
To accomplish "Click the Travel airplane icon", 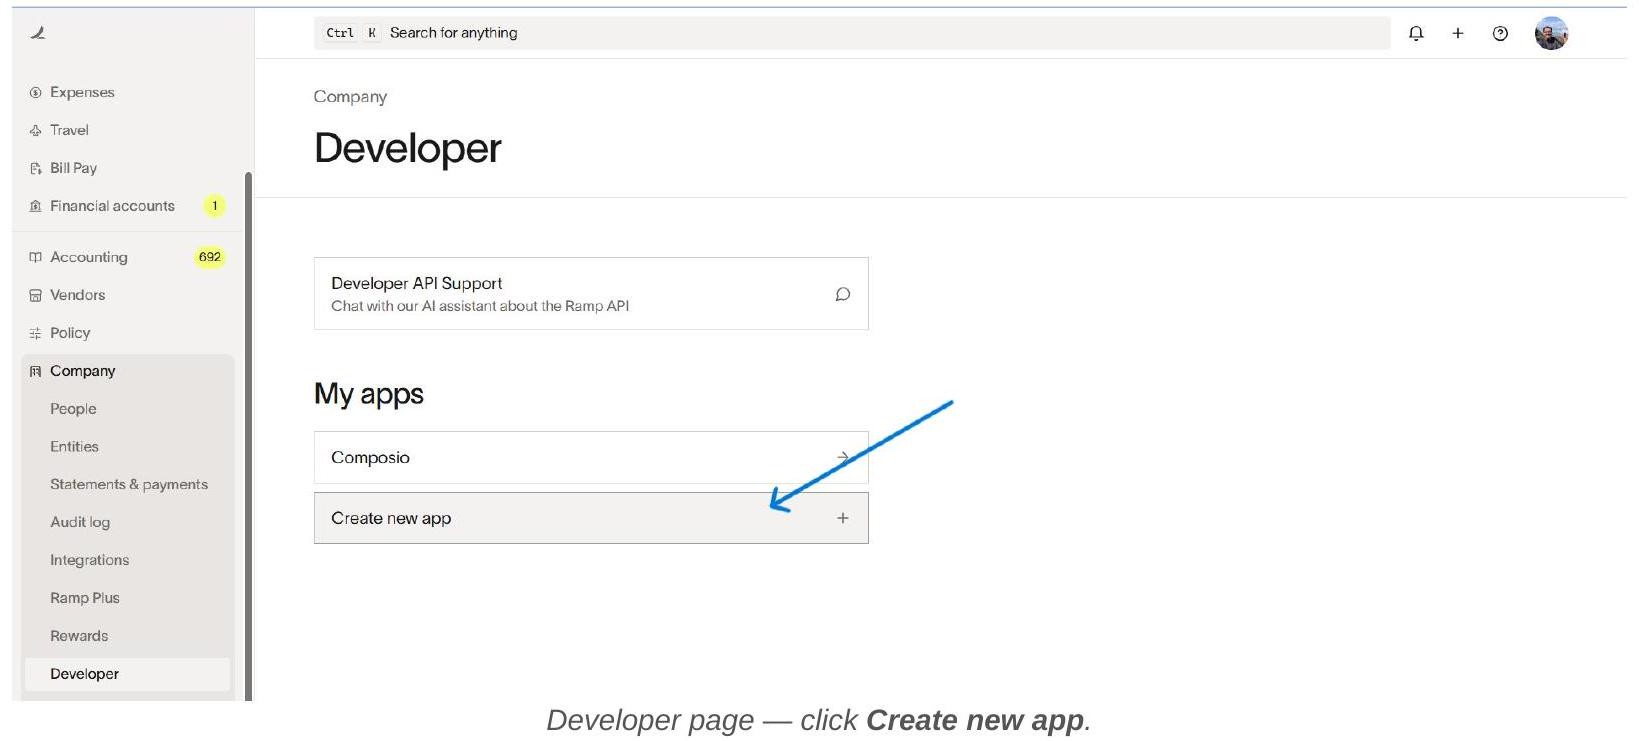I will (36, 130).
